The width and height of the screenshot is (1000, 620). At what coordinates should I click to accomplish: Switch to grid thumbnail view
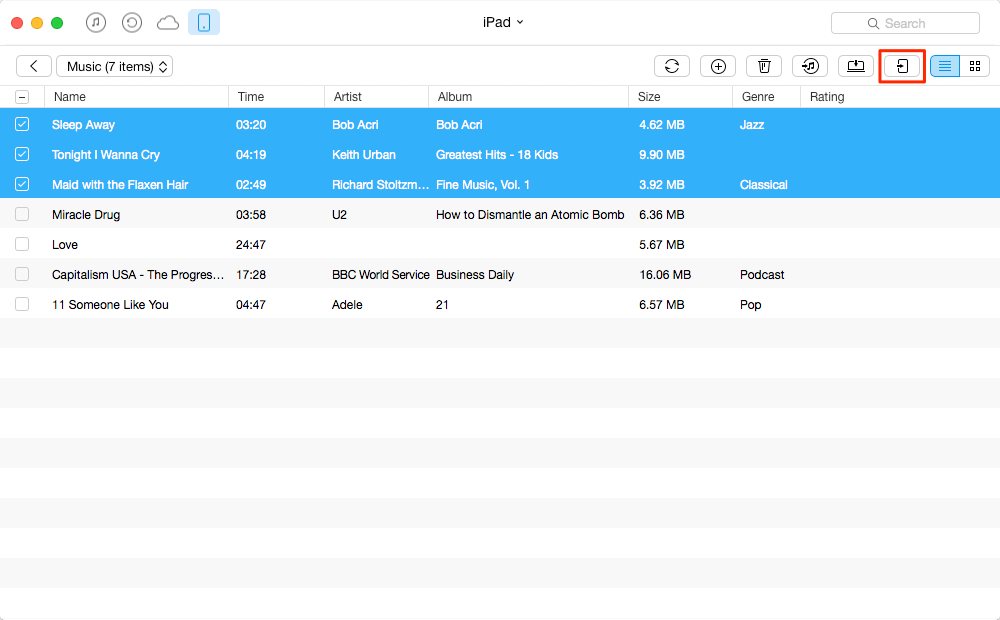975,66
